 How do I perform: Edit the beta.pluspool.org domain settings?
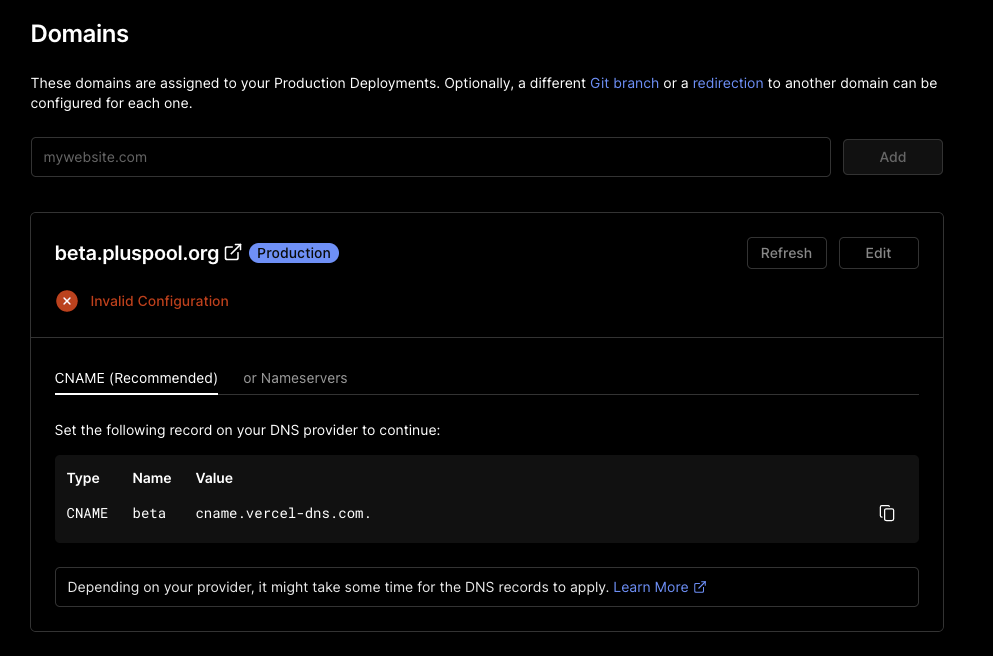point(878,252)
